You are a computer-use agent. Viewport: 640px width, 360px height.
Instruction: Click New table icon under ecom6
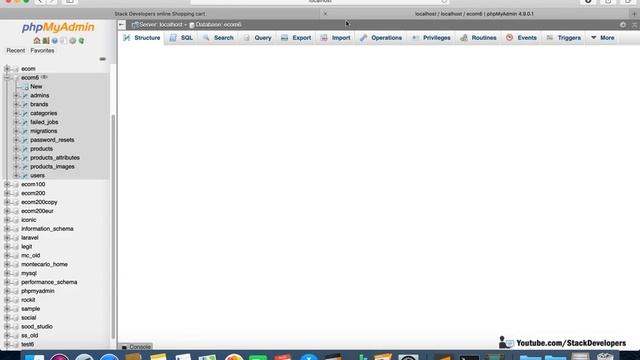click(x=25, y=87)
